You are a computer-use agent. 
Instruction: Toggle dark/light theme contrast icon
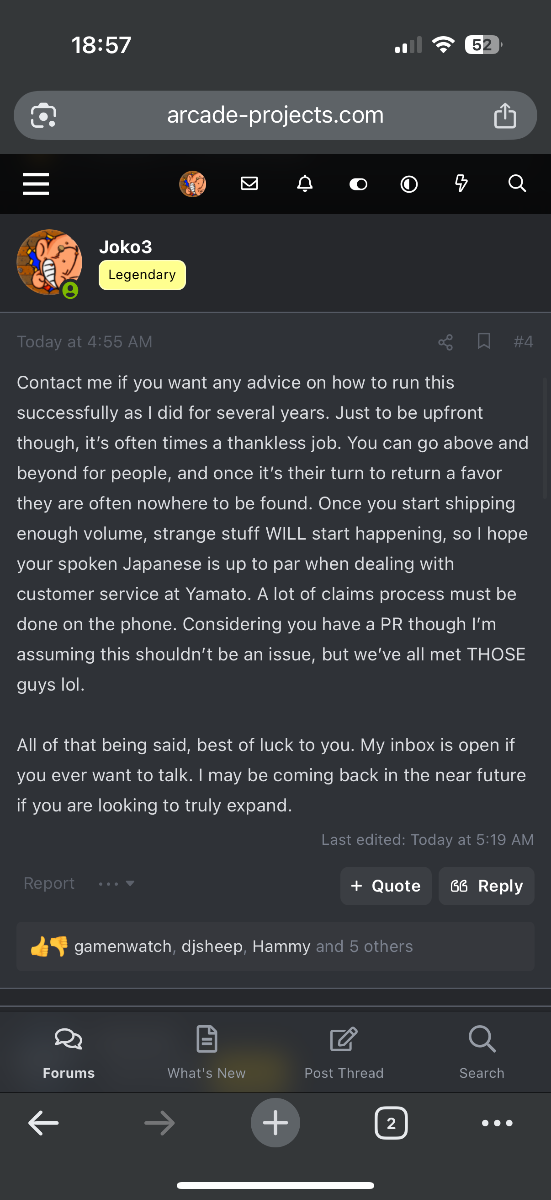[x=409, y=184]
